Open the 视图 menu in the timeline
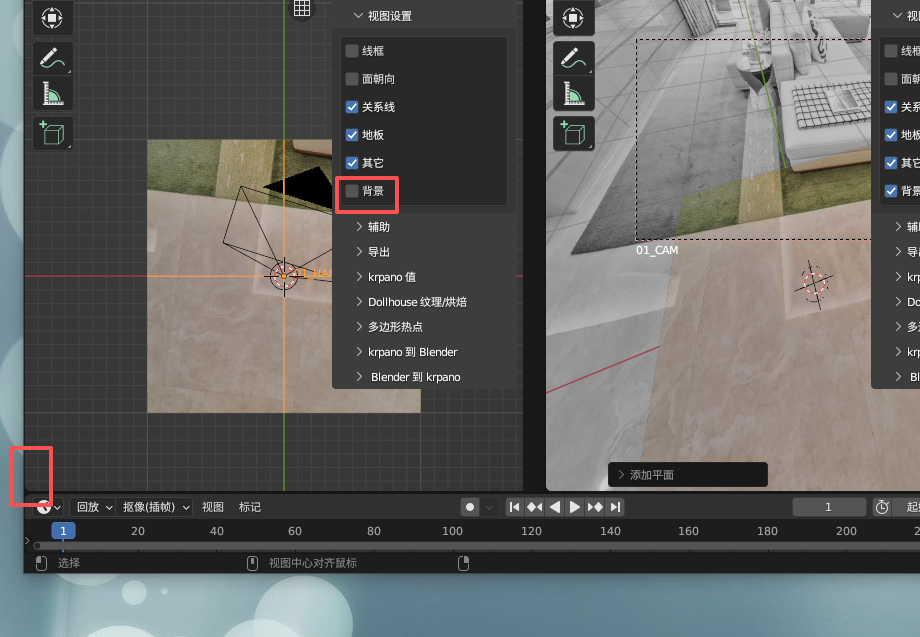The height and width of the screenshot is (637, 920). [x=212, y=507]
